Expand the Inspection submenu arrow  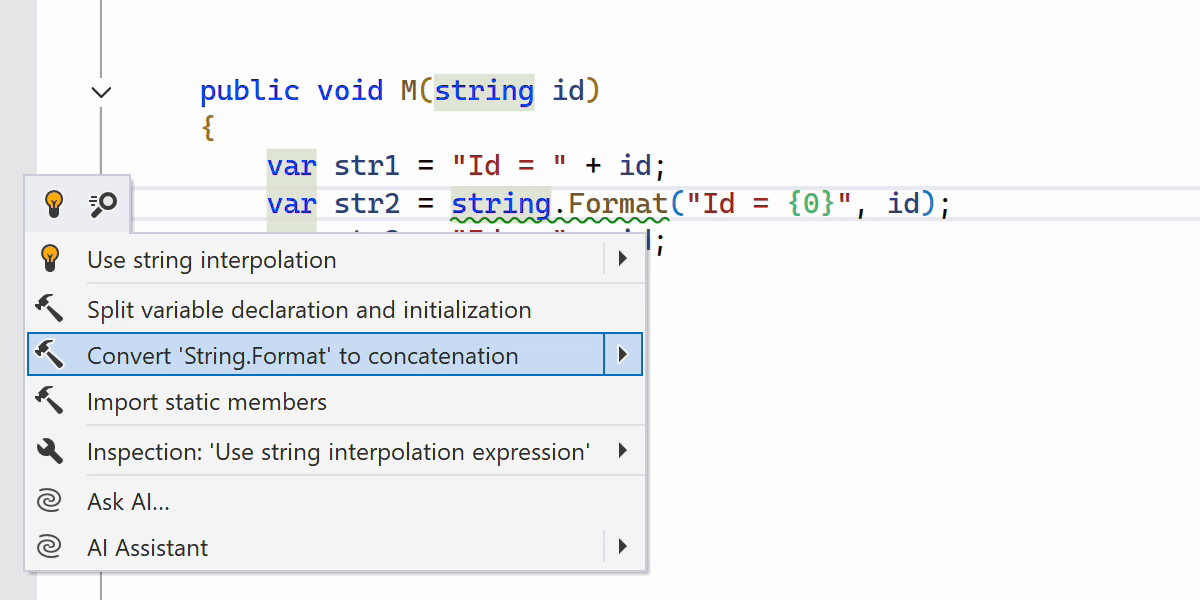622,451
